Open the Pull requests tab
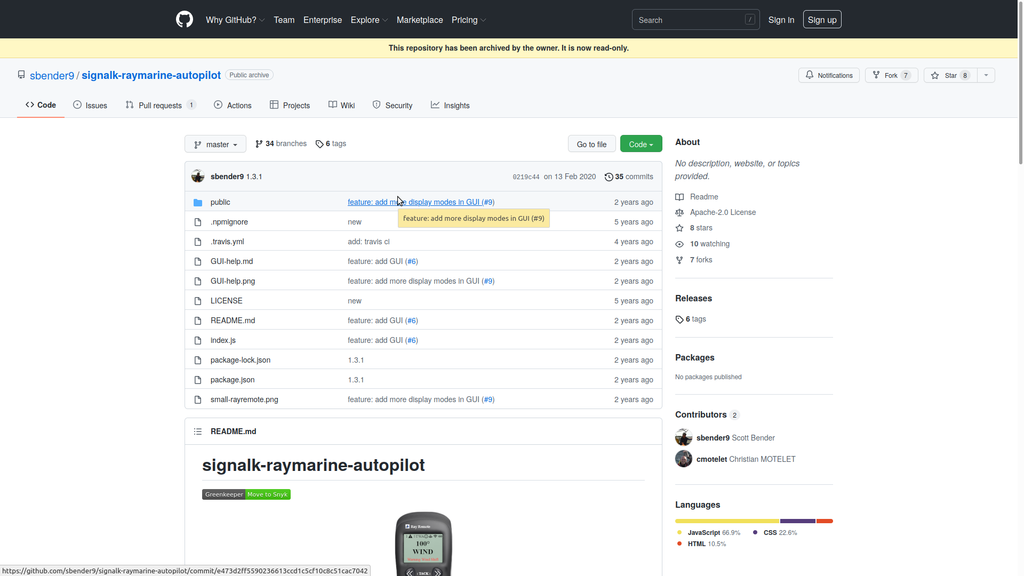 coord(161,105)
